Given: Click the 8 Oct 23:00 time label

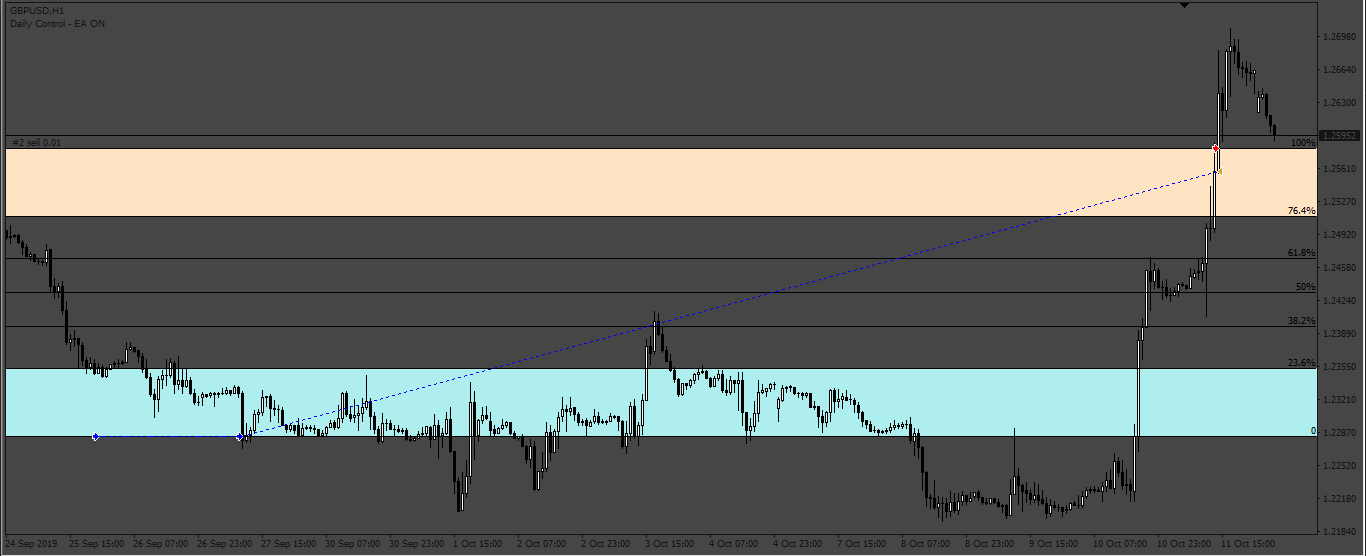Looking at the screenshot, I should (990, 544).
